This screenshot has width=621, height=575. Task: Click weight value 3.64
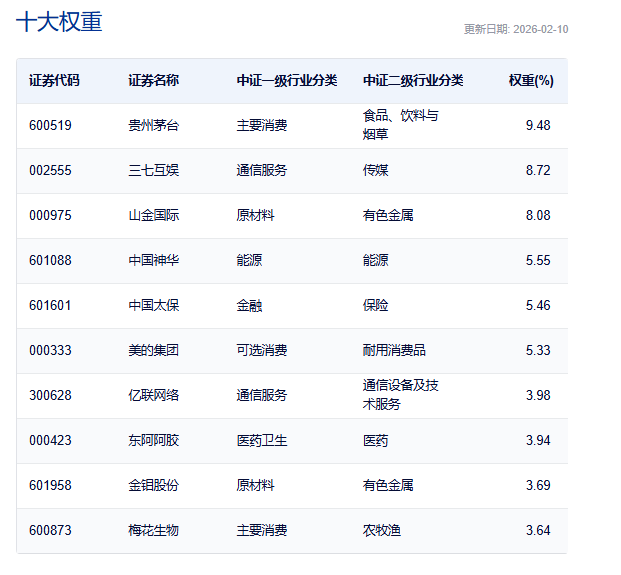tap(538, 531)
